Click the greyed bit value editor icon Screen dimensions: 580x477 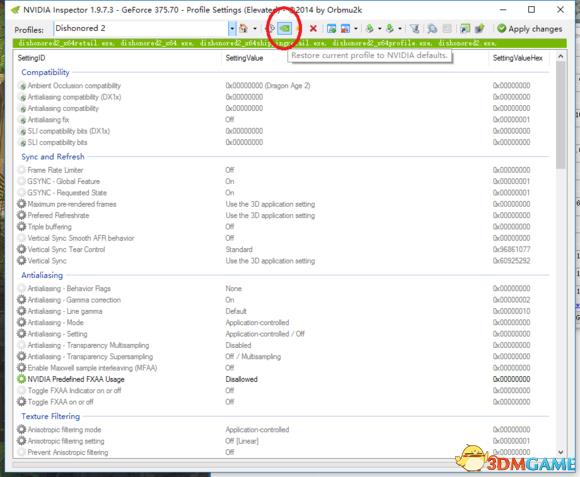coord(447,28)
